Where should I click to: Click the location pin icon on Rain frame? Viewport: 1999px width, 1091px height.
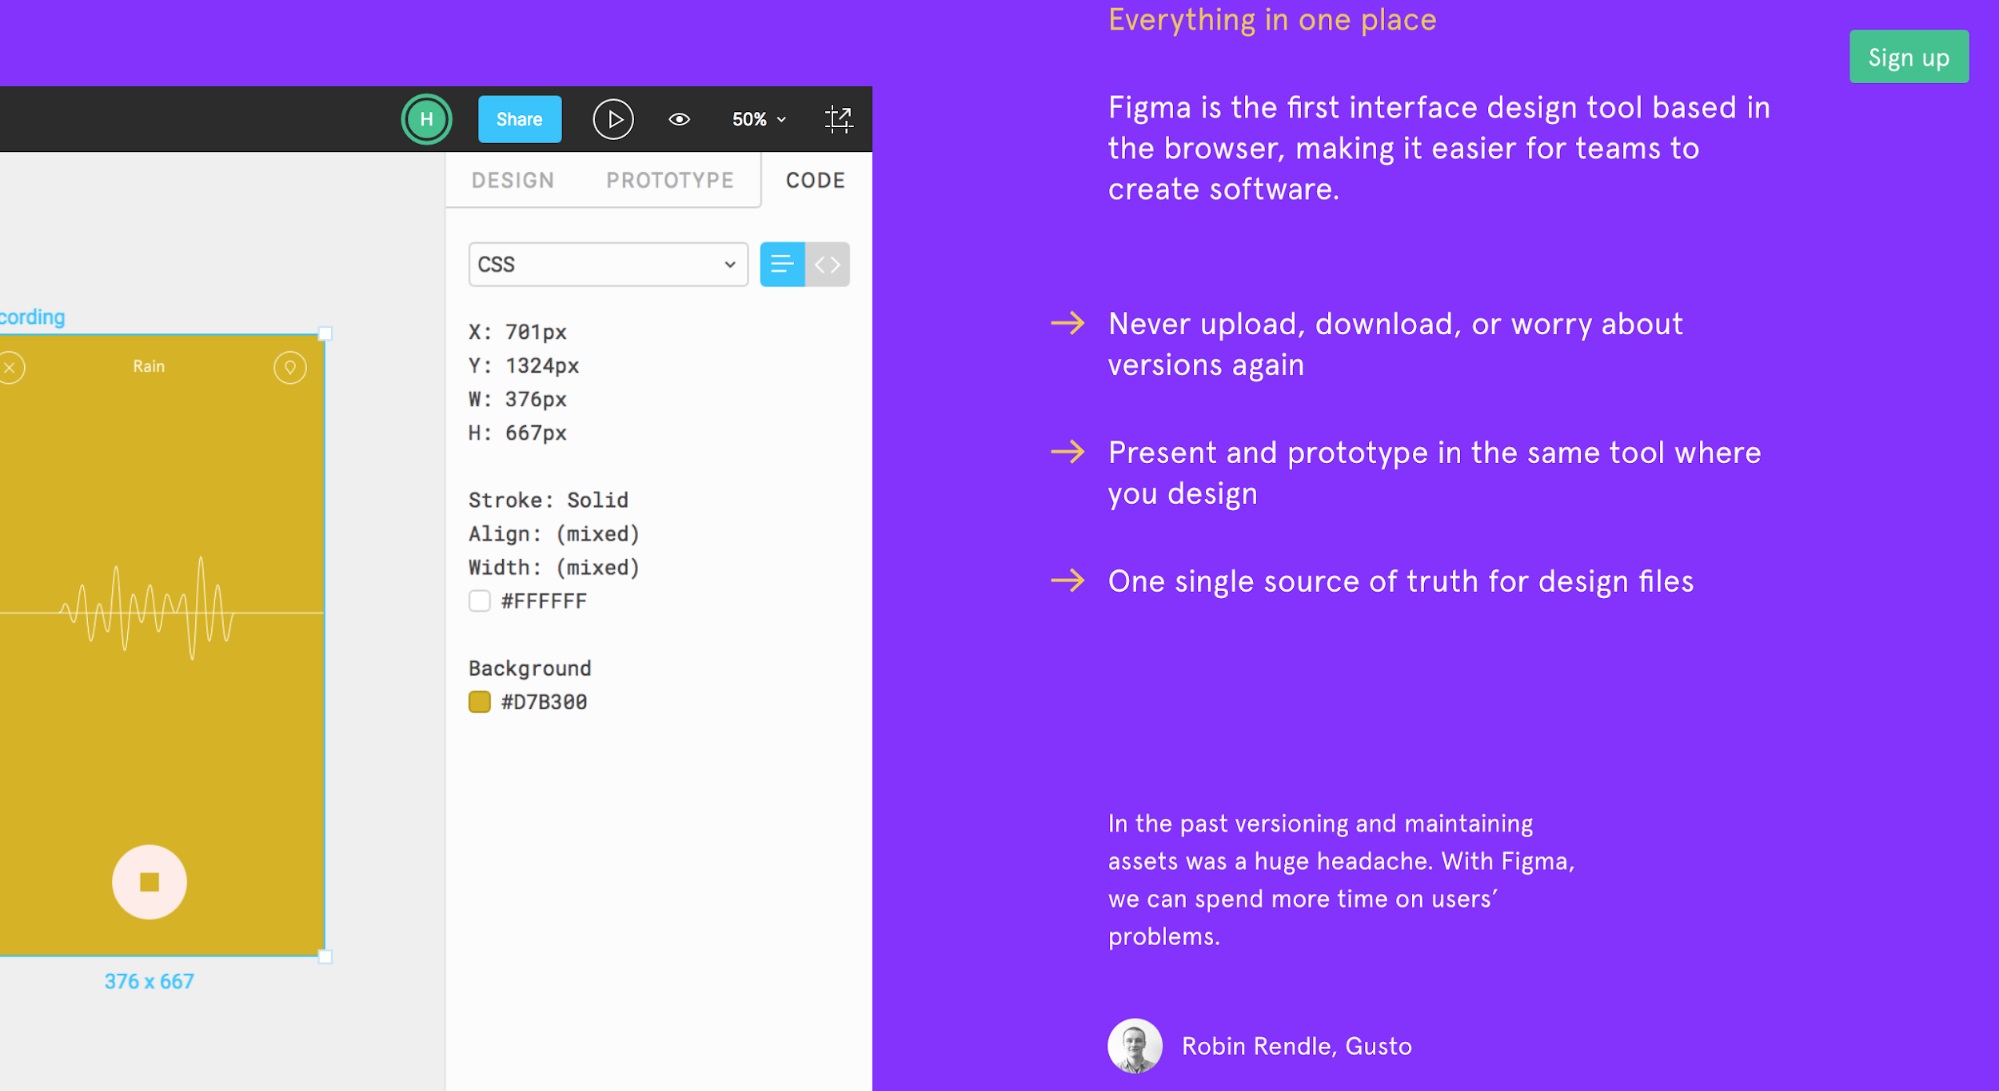tap(292, 365)
